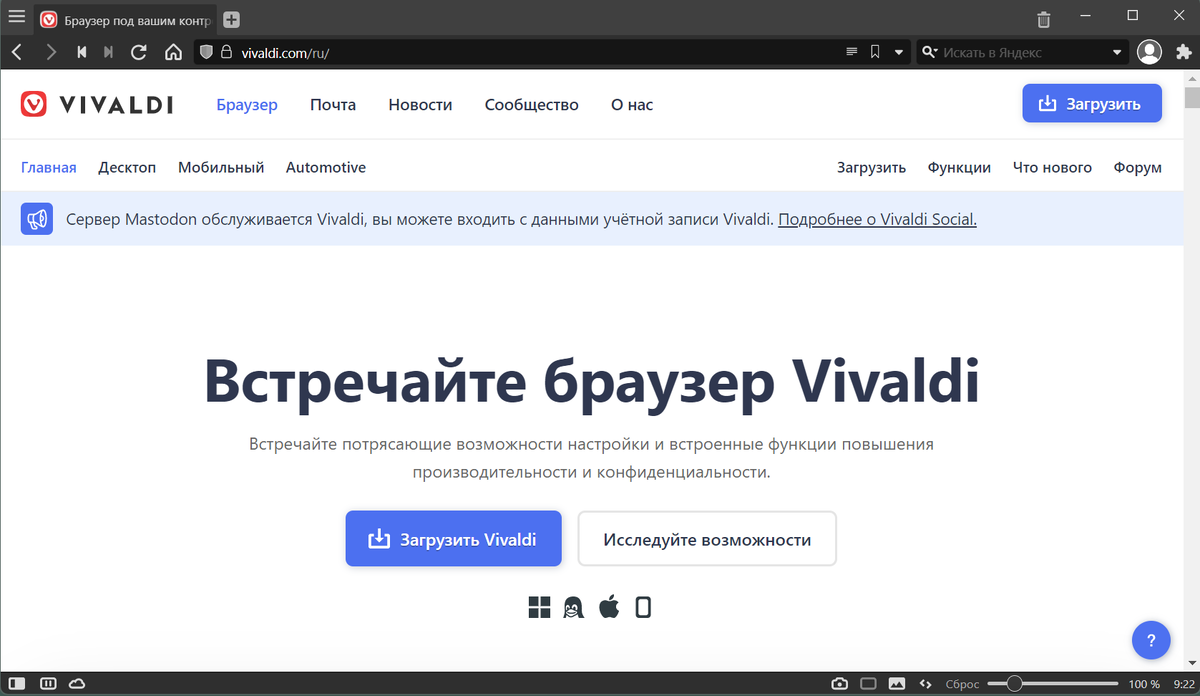Select the Десктоп sub-navigation link

point(127,167)
